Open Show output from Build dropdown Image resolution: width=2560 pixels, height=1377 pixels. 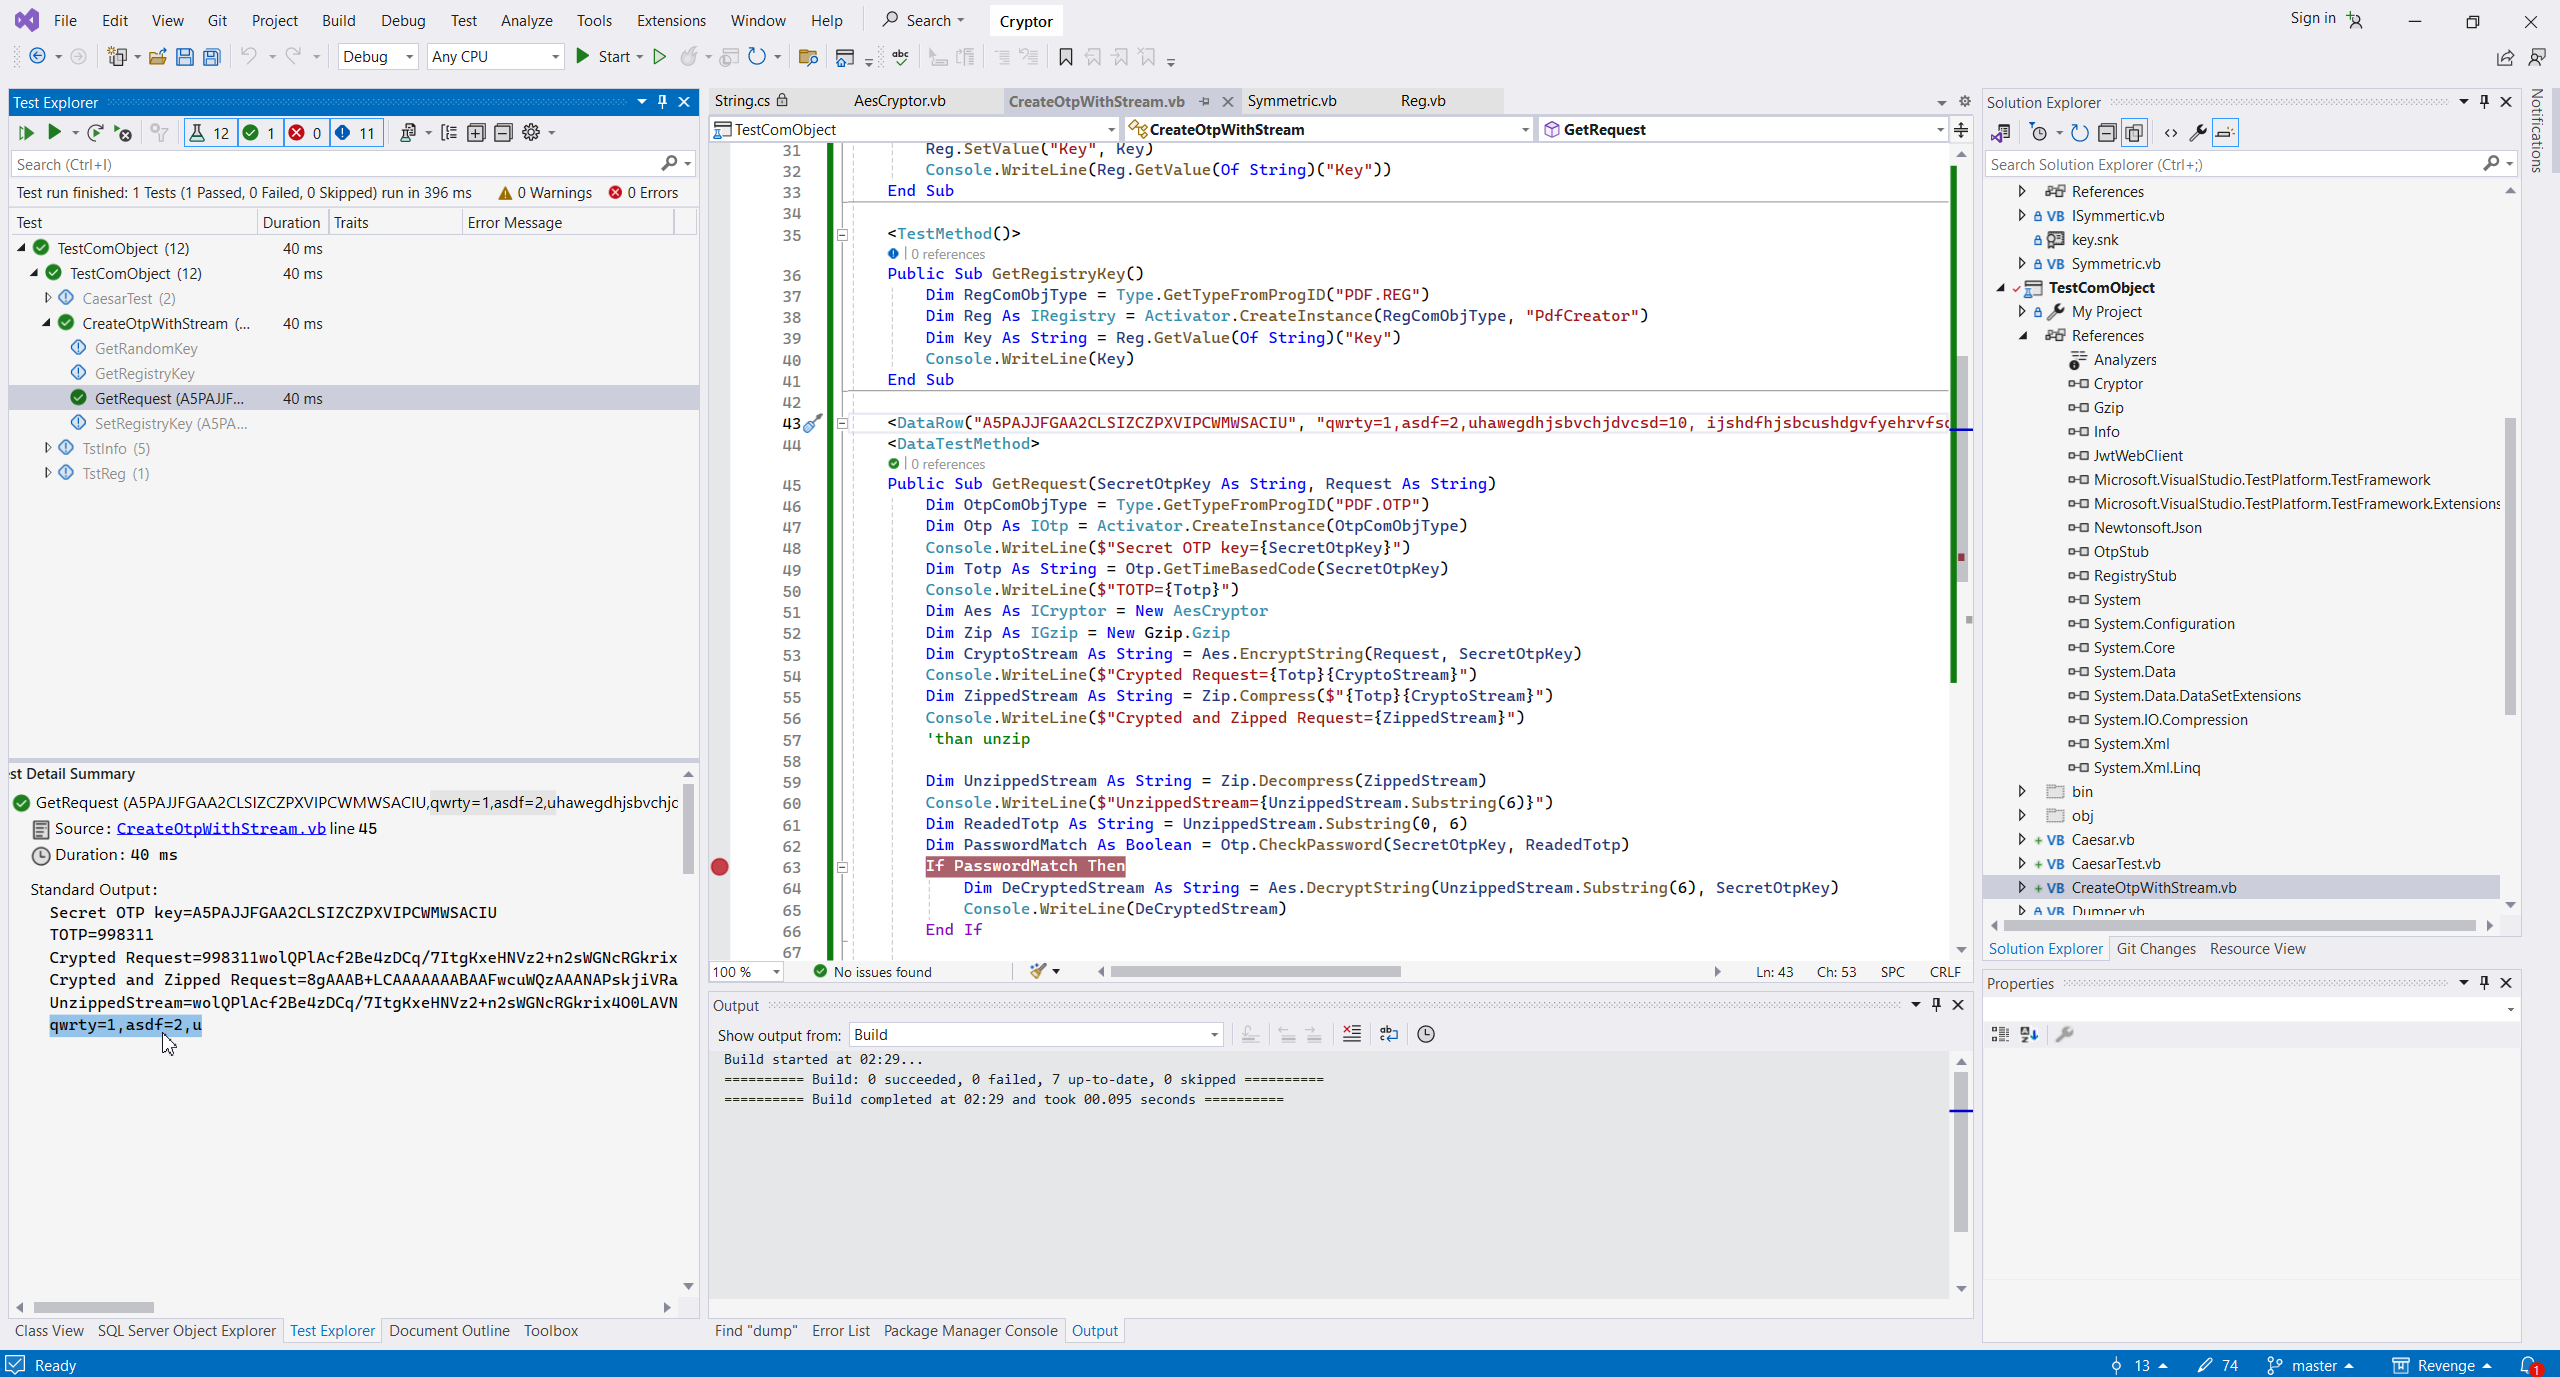pyautogui.click(x=1036, y=1034)
